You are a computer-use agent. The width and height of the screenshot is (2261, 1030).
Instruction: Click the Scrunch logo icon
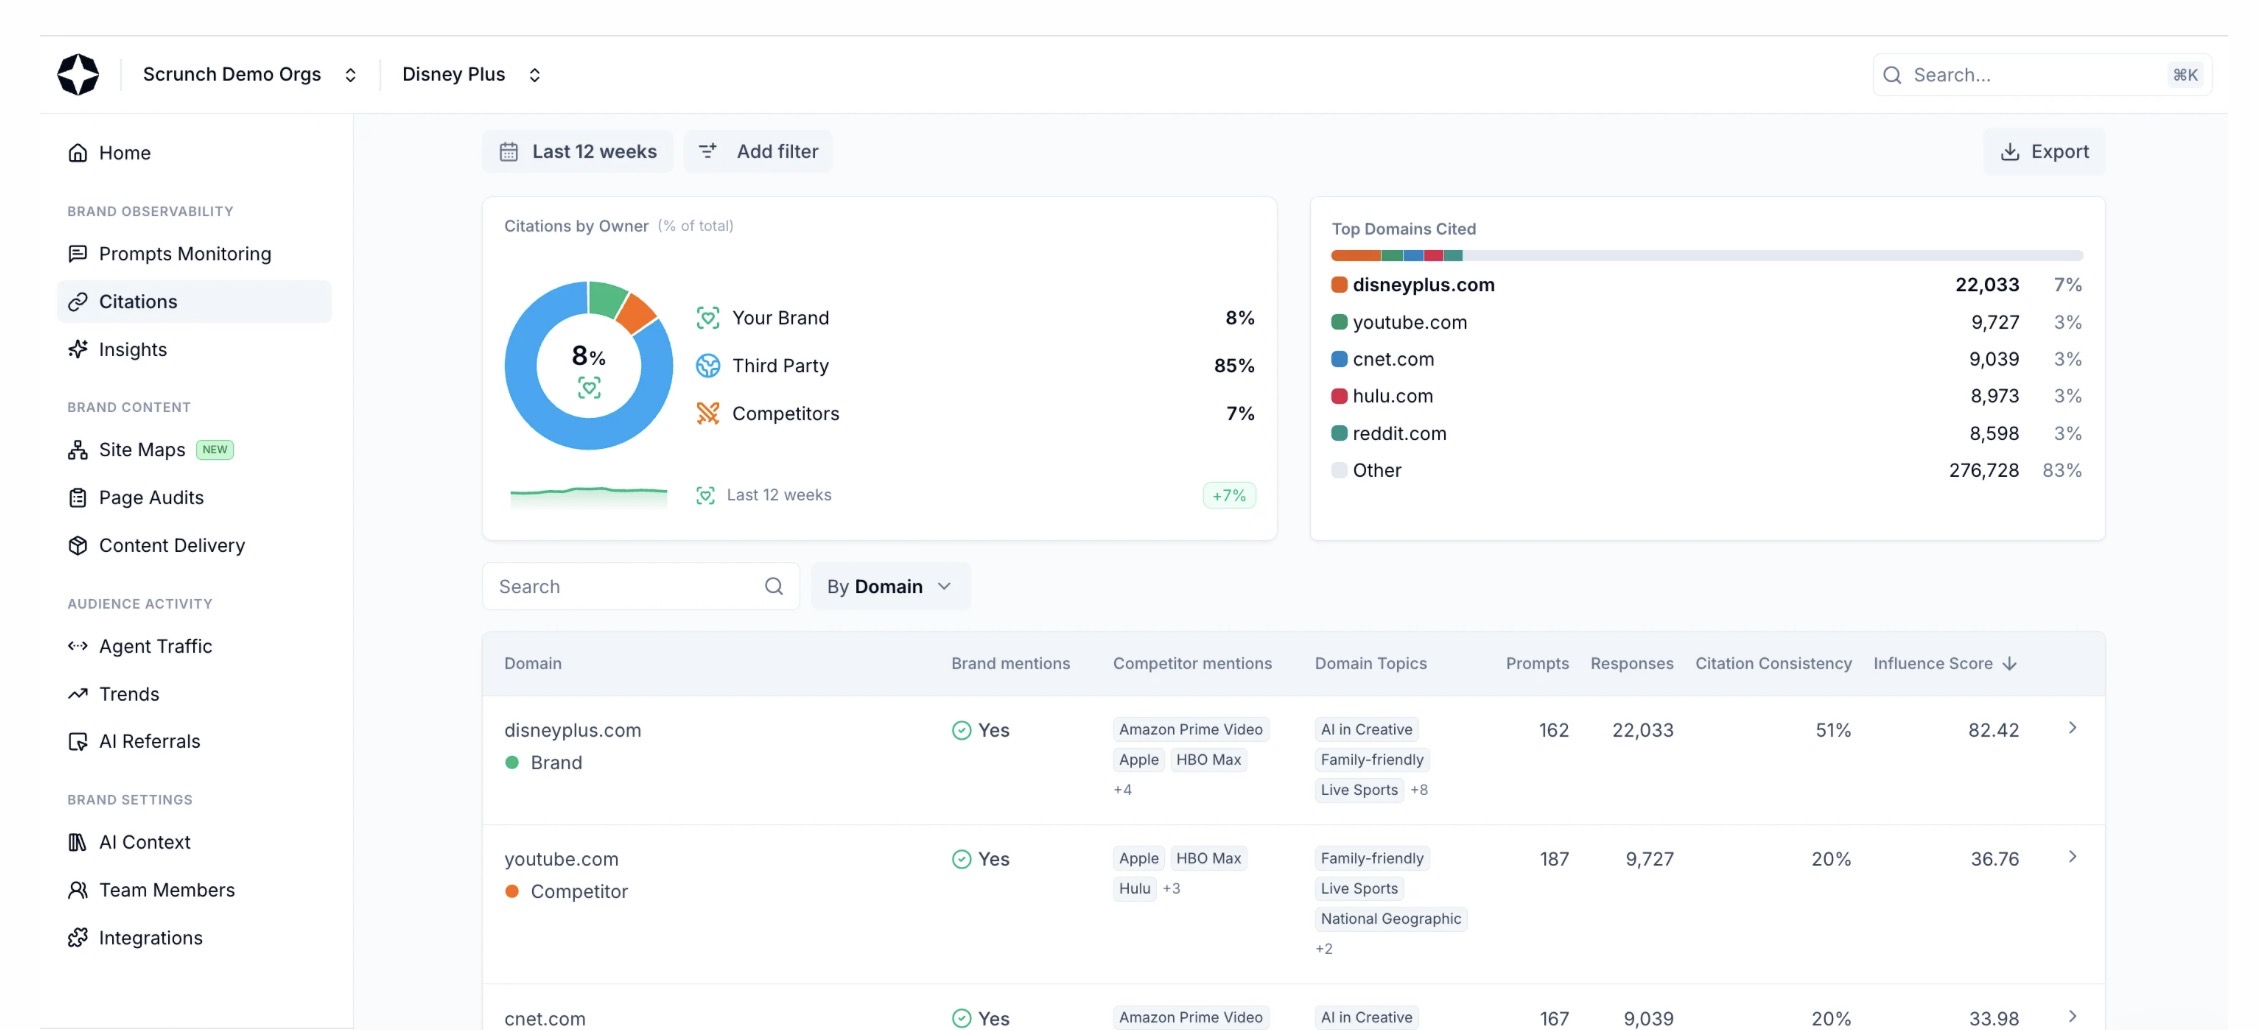point(78,75)
